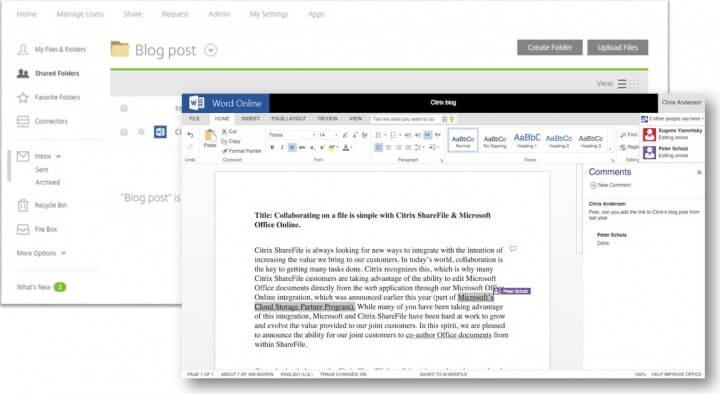Open the font size dropdown
The width and height of the screenshot is (720, 394).
(337, 135)
